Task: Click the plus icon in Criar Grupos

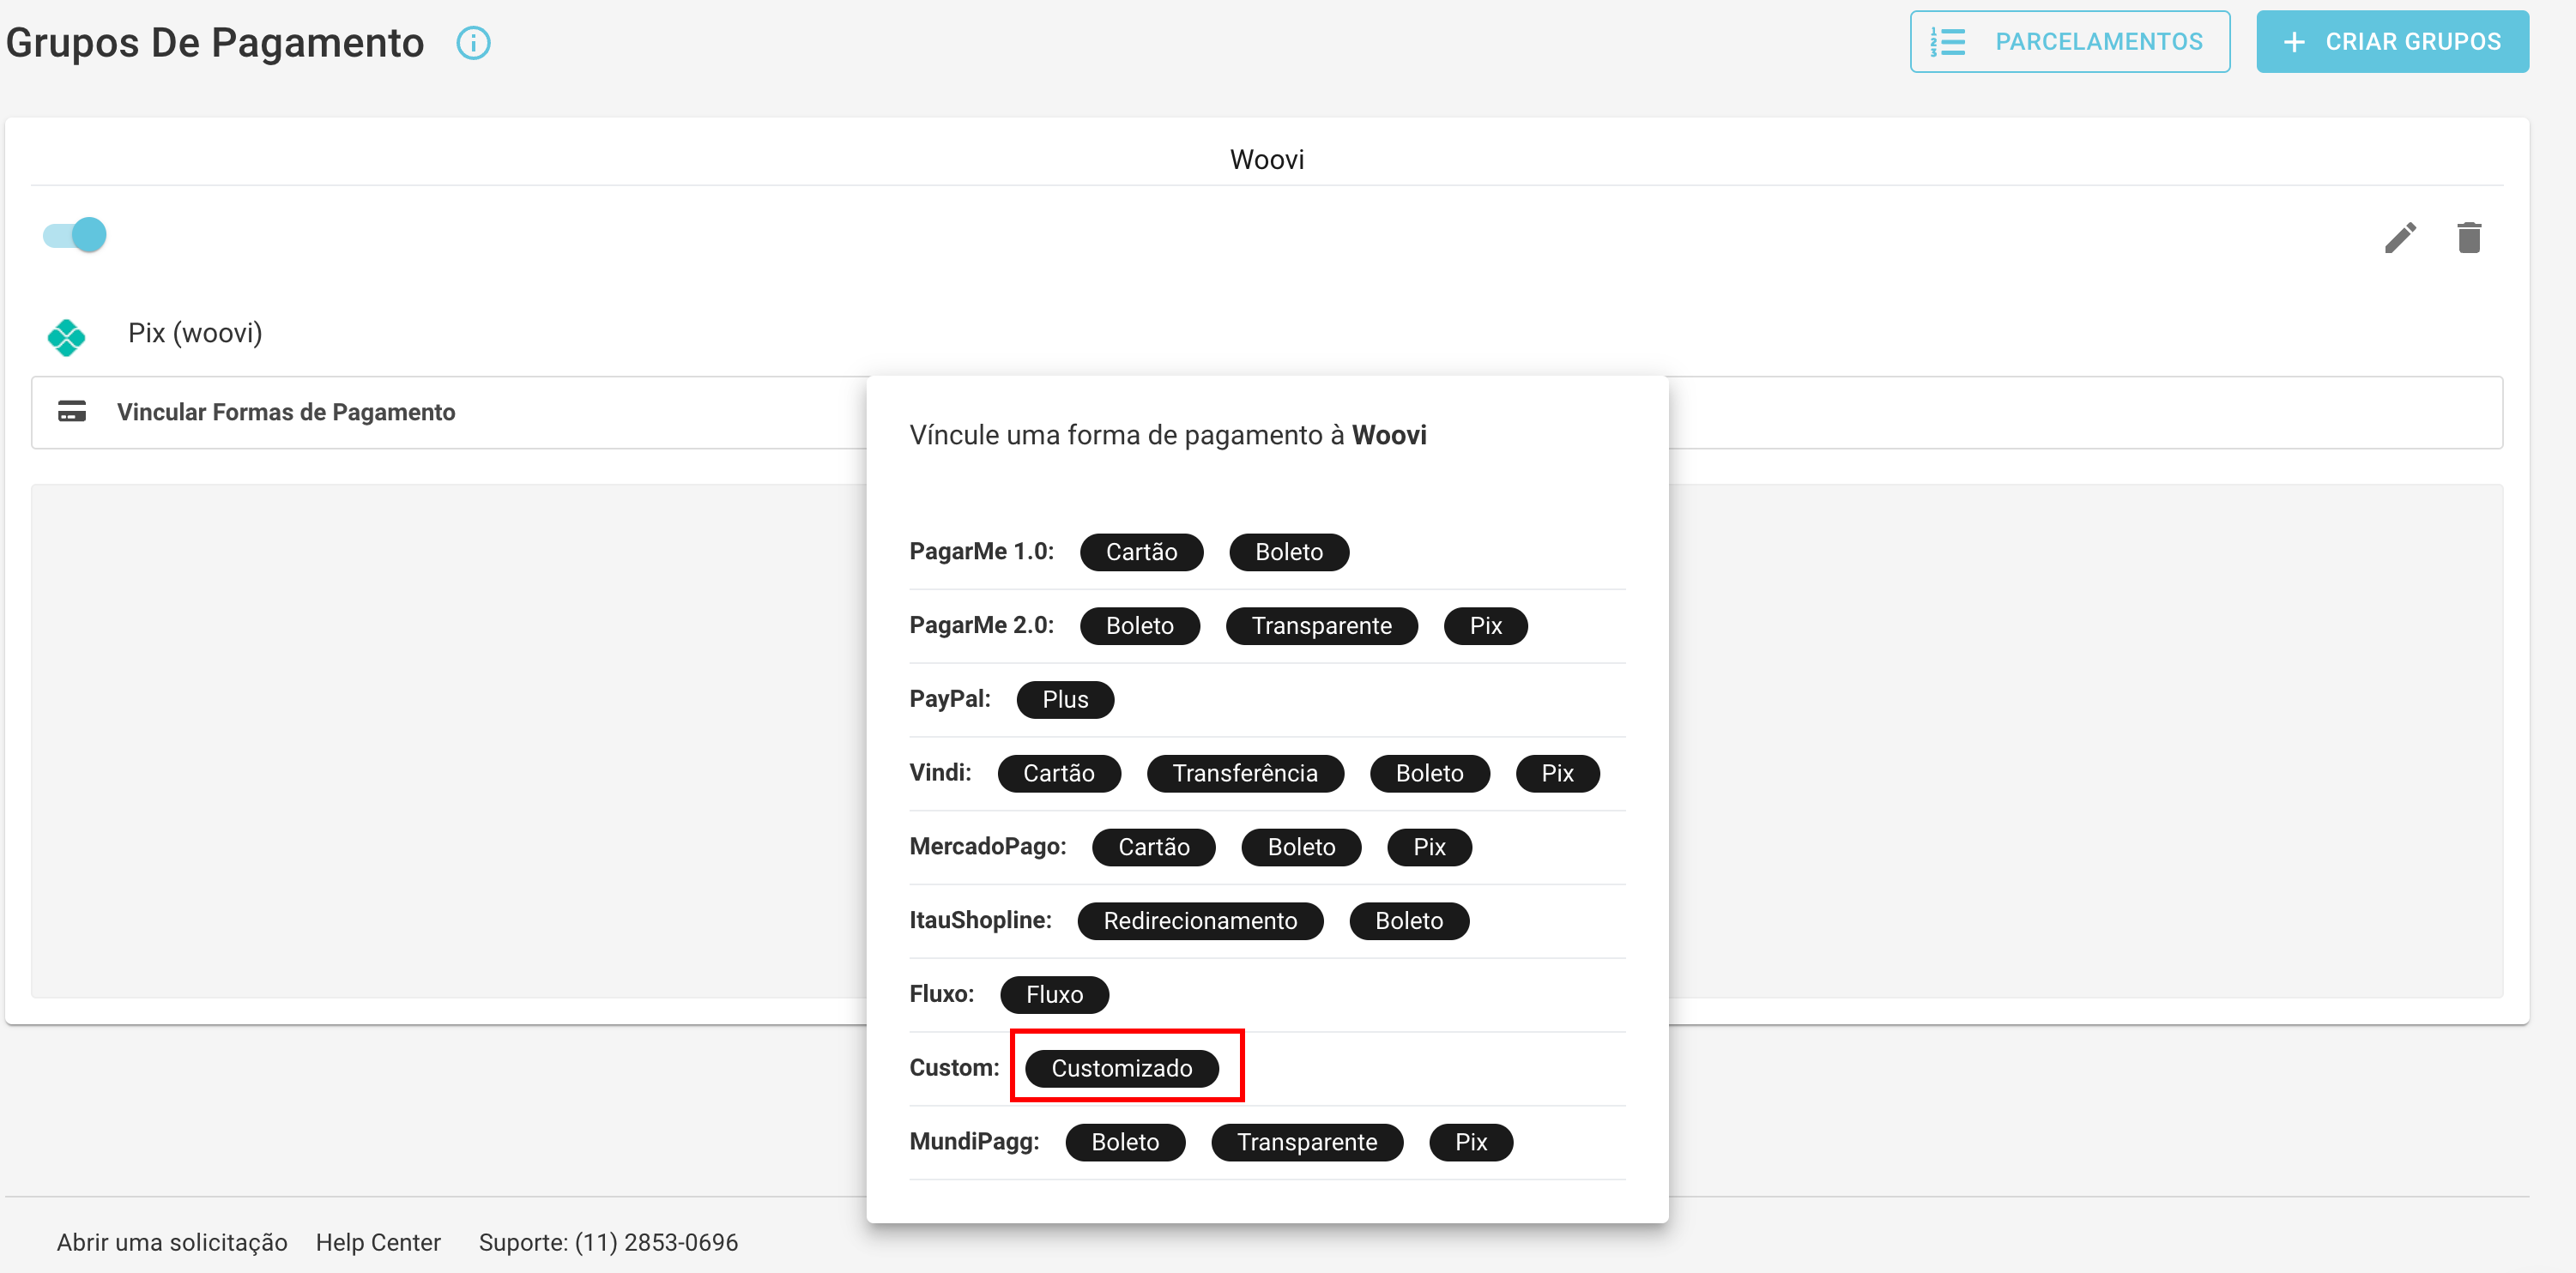Action: (x=2295, y=42)
